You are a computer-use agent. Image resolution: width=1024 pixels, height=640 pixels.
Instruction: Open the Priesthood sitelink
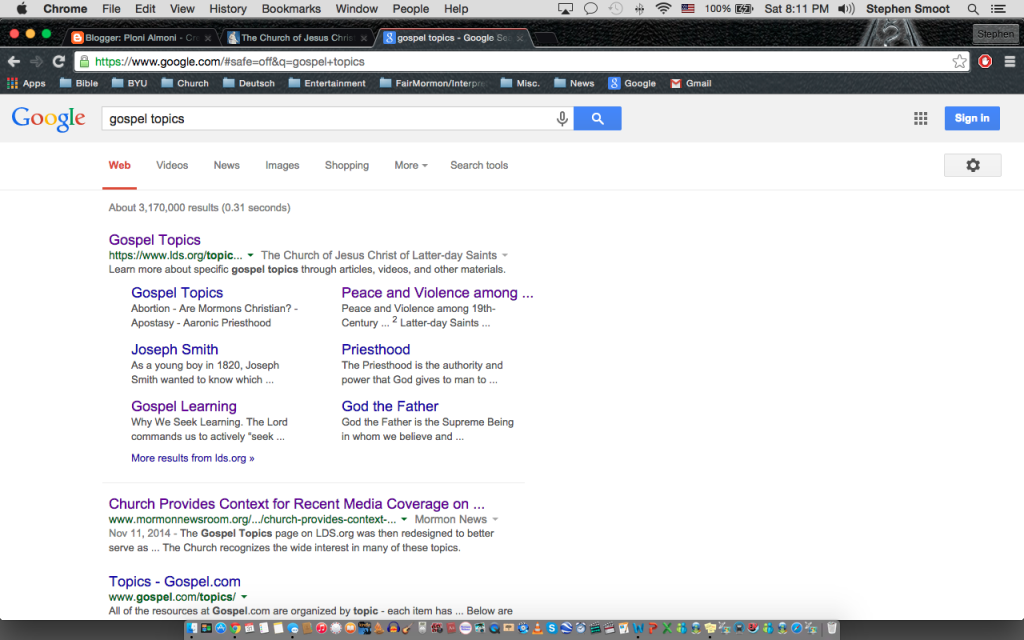pos(376,349)
